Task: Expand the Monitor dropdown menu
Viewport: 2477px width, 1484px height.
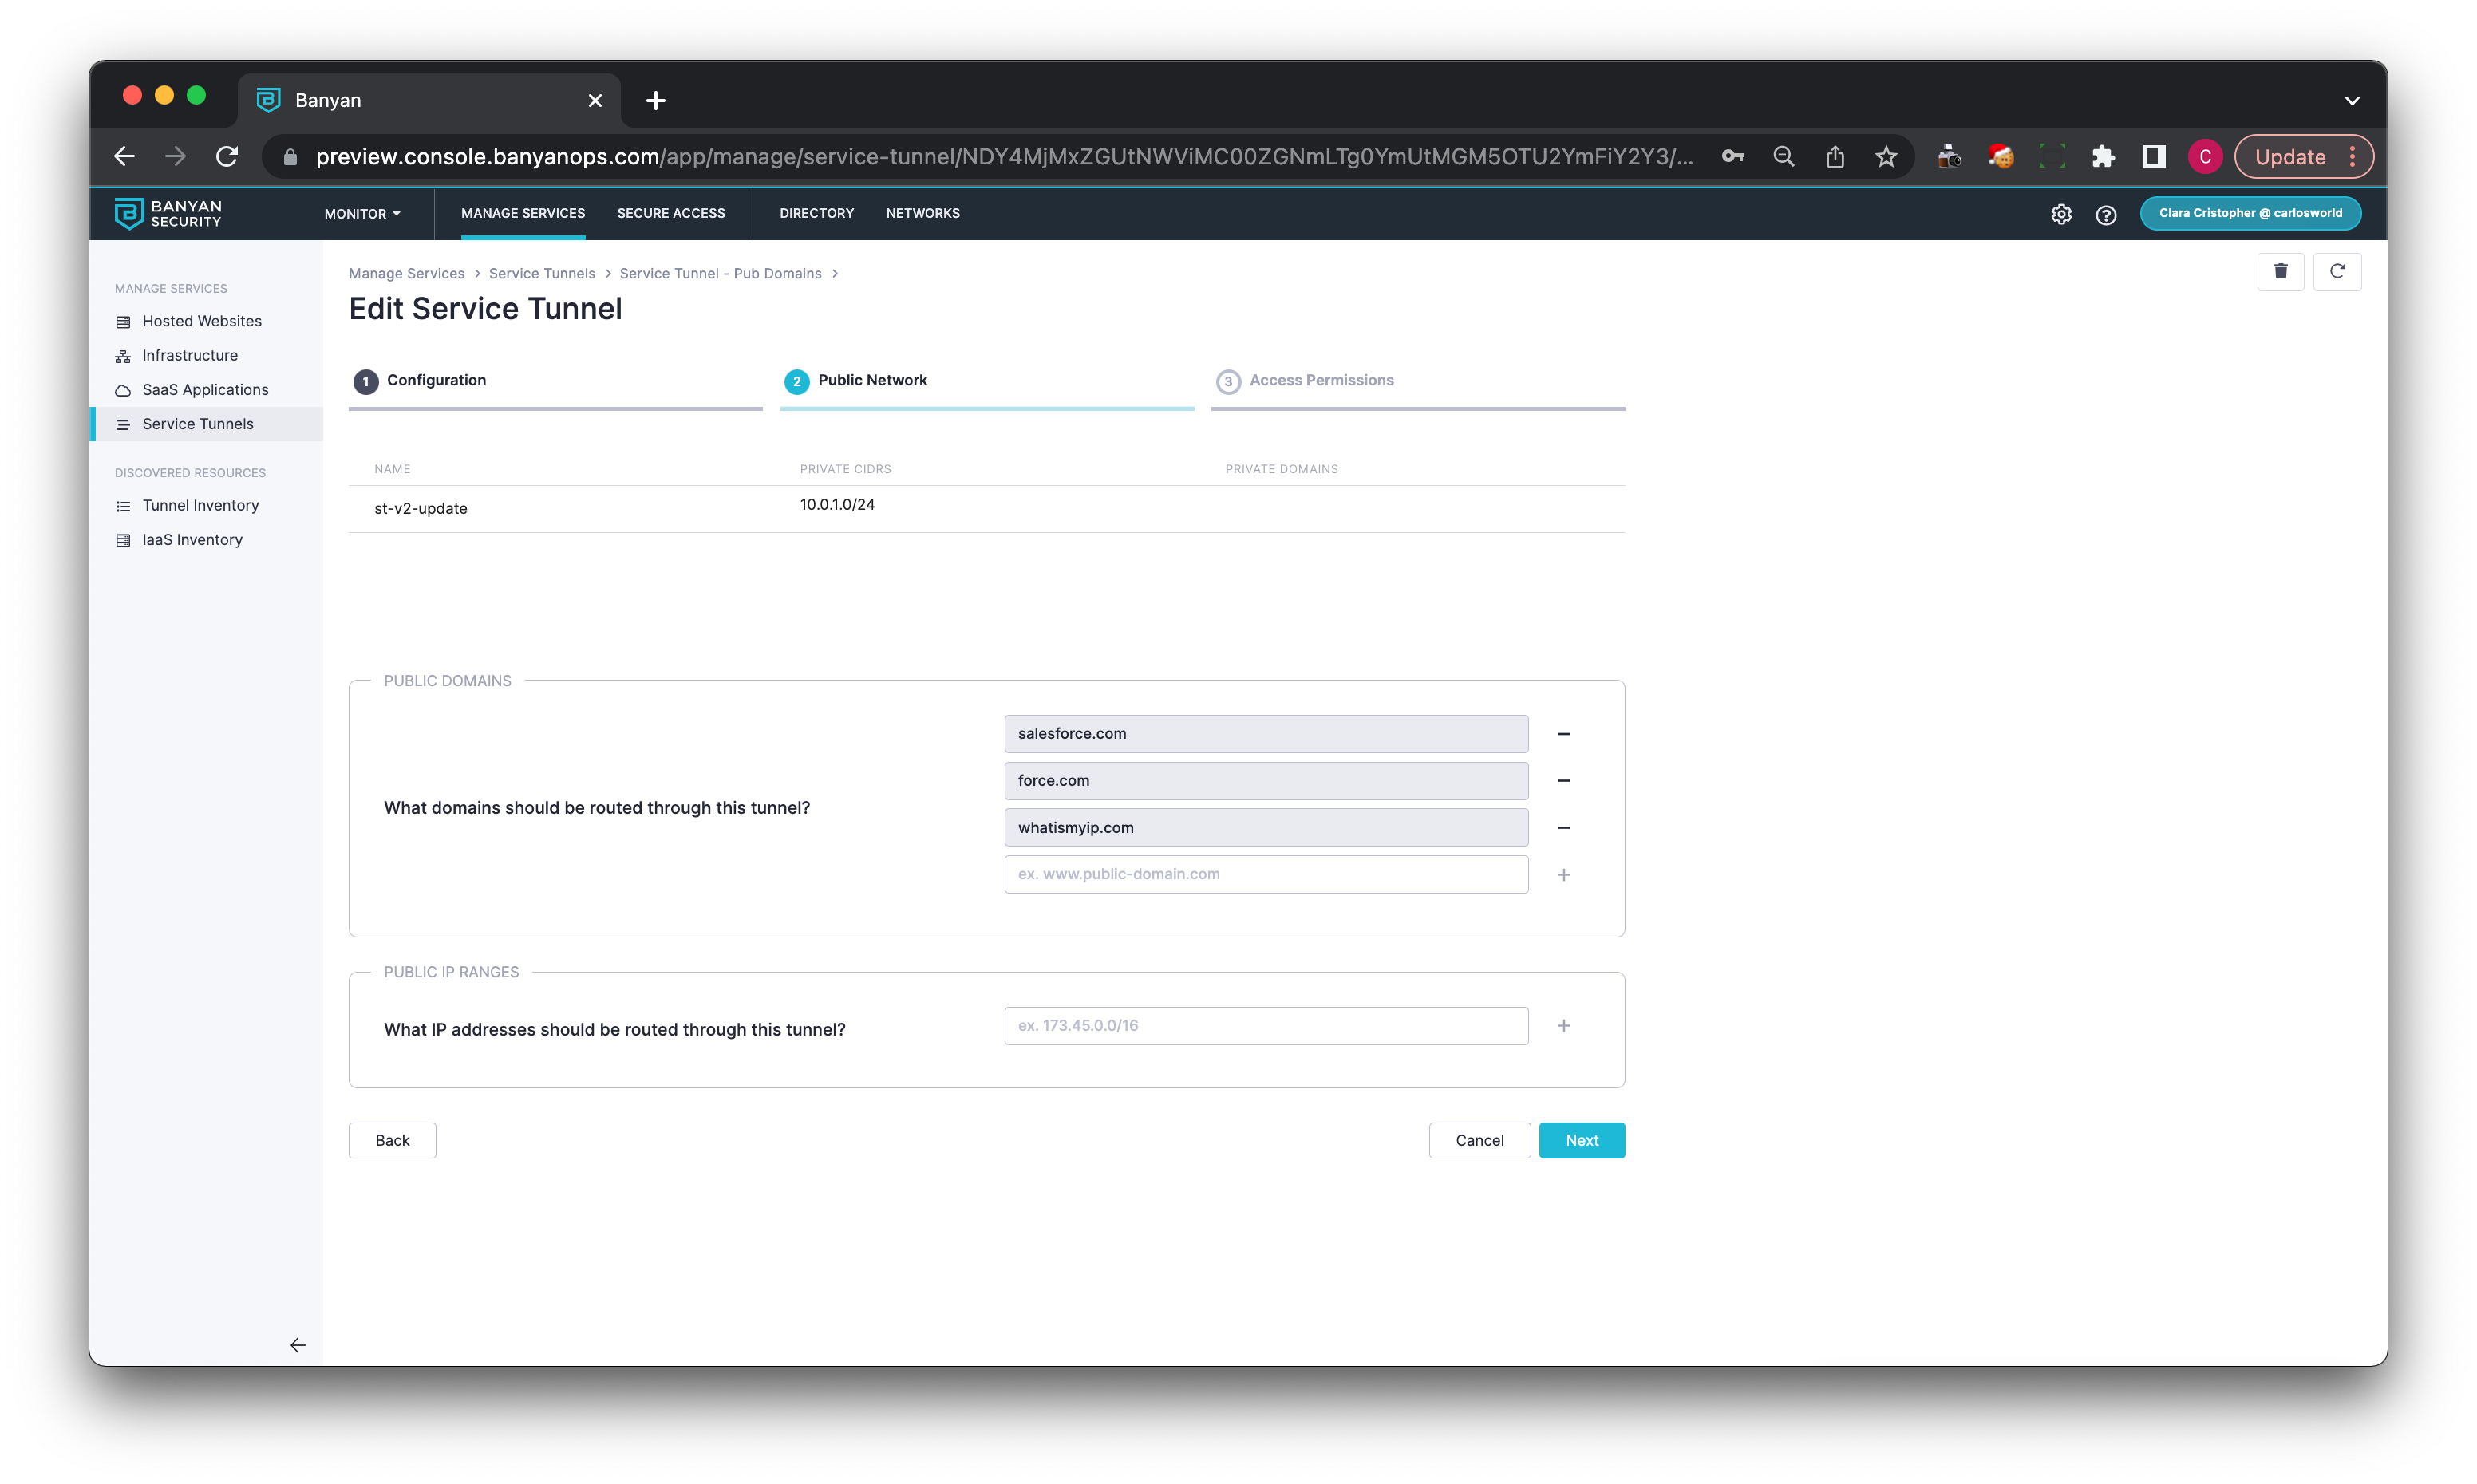Action: tap(362, 214)
